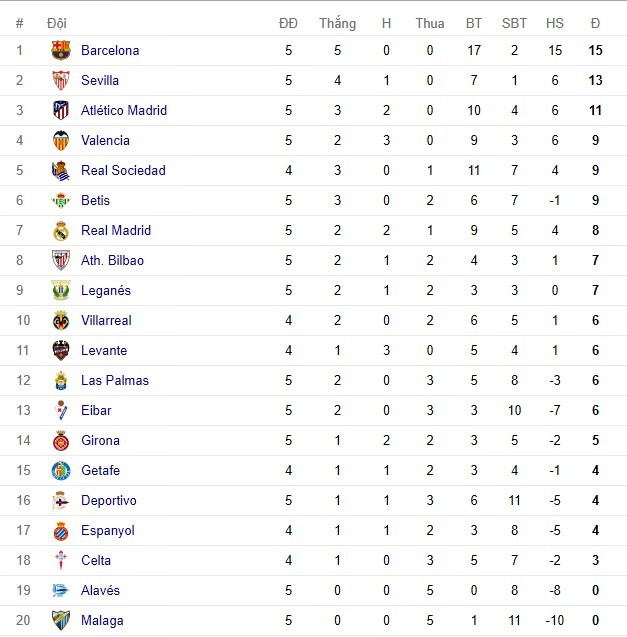This screenshot has width=627, height=637.
Task: Click the Atlético Madrid crest icon
Action: click(61, 111)
